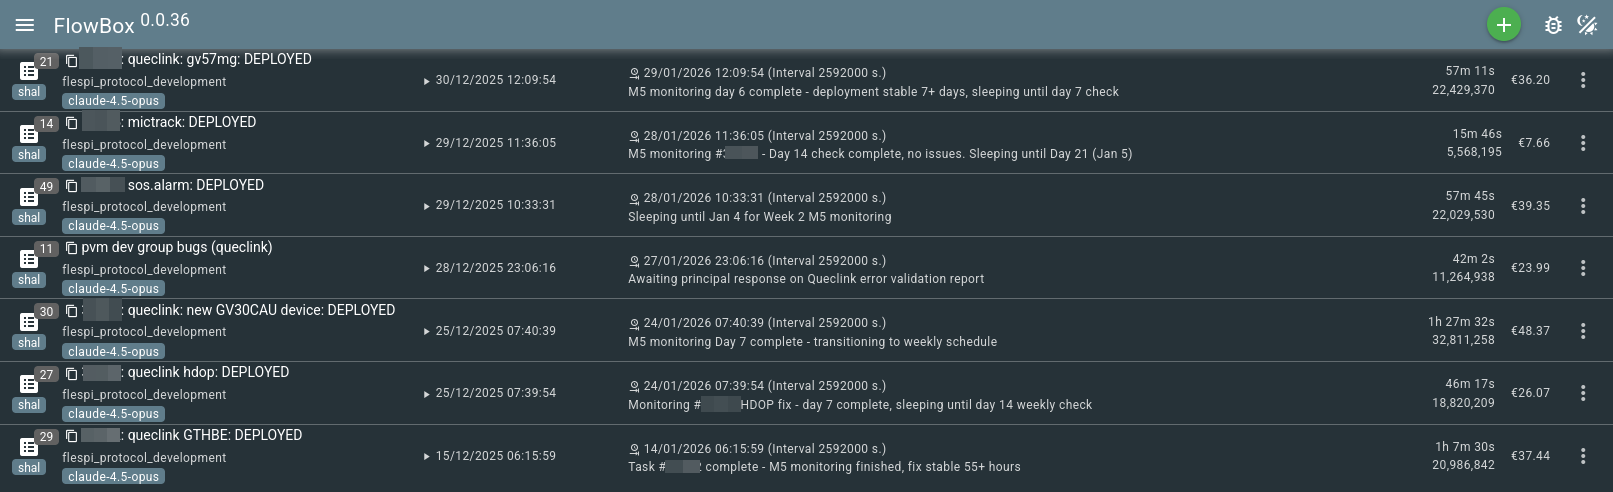Copy the queclink gv57mg task title
Viewport: 1613px width, 492px height.
(71, 60)
